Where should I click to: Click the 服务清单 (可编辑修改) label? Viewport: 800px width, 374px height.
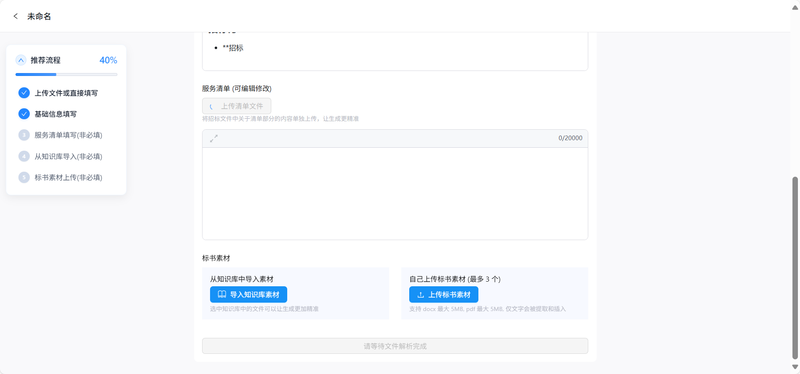pos(237,88)
